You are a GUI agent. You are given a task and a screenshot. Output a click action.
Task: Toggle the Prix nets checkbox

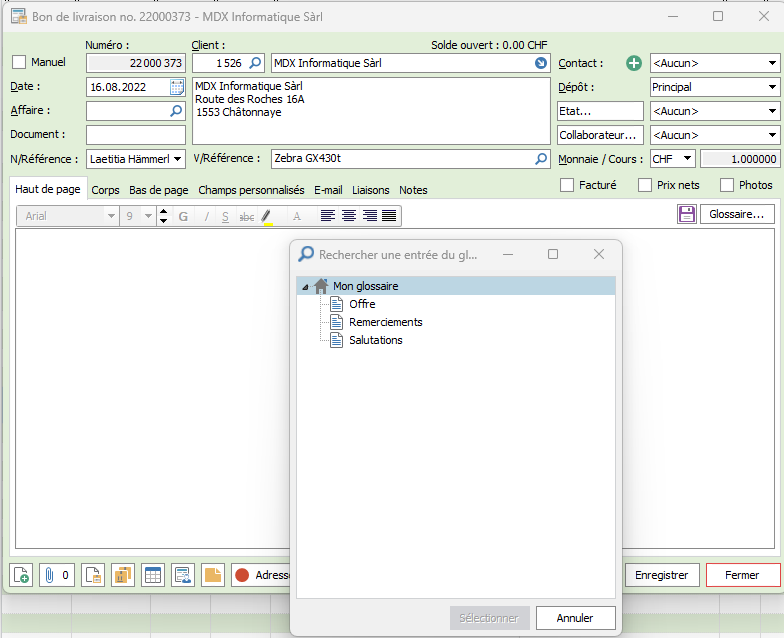point(645,185)
